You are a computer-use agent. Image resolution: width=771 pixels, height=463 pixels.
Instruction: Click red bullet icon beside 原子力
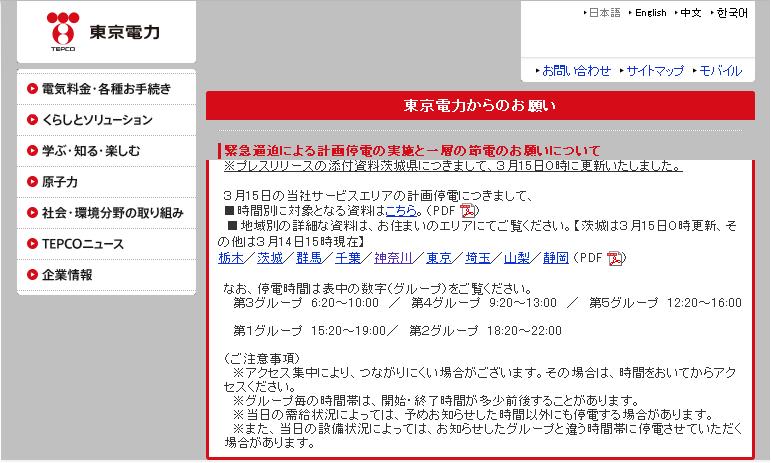click(x=32, y=182)
